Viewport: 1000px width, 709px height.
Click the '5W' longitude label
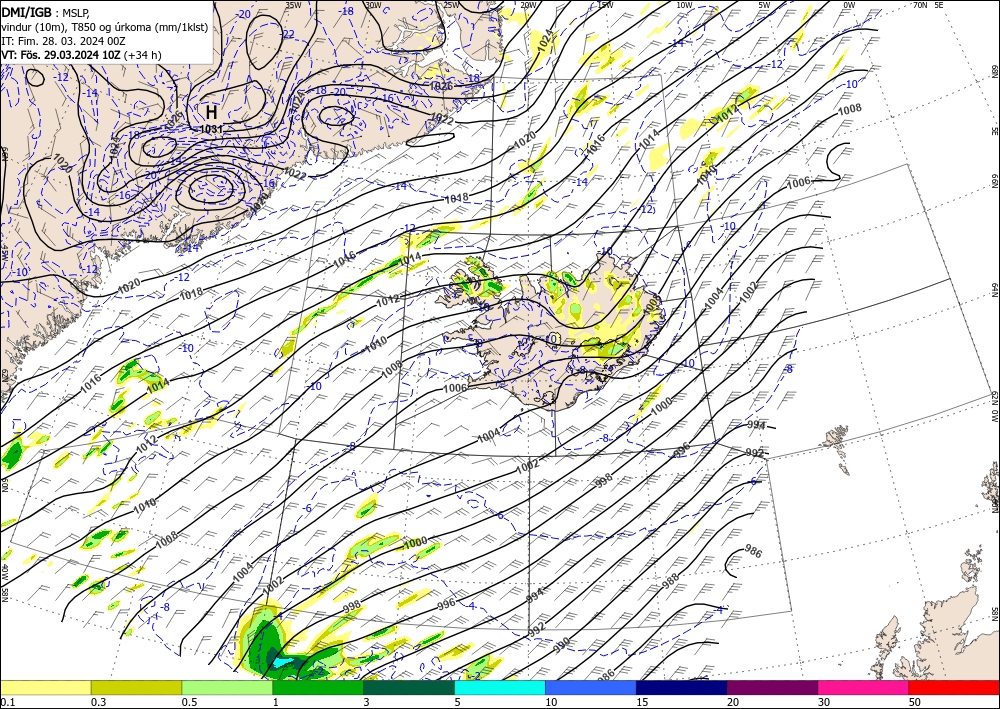coord(766,5)
